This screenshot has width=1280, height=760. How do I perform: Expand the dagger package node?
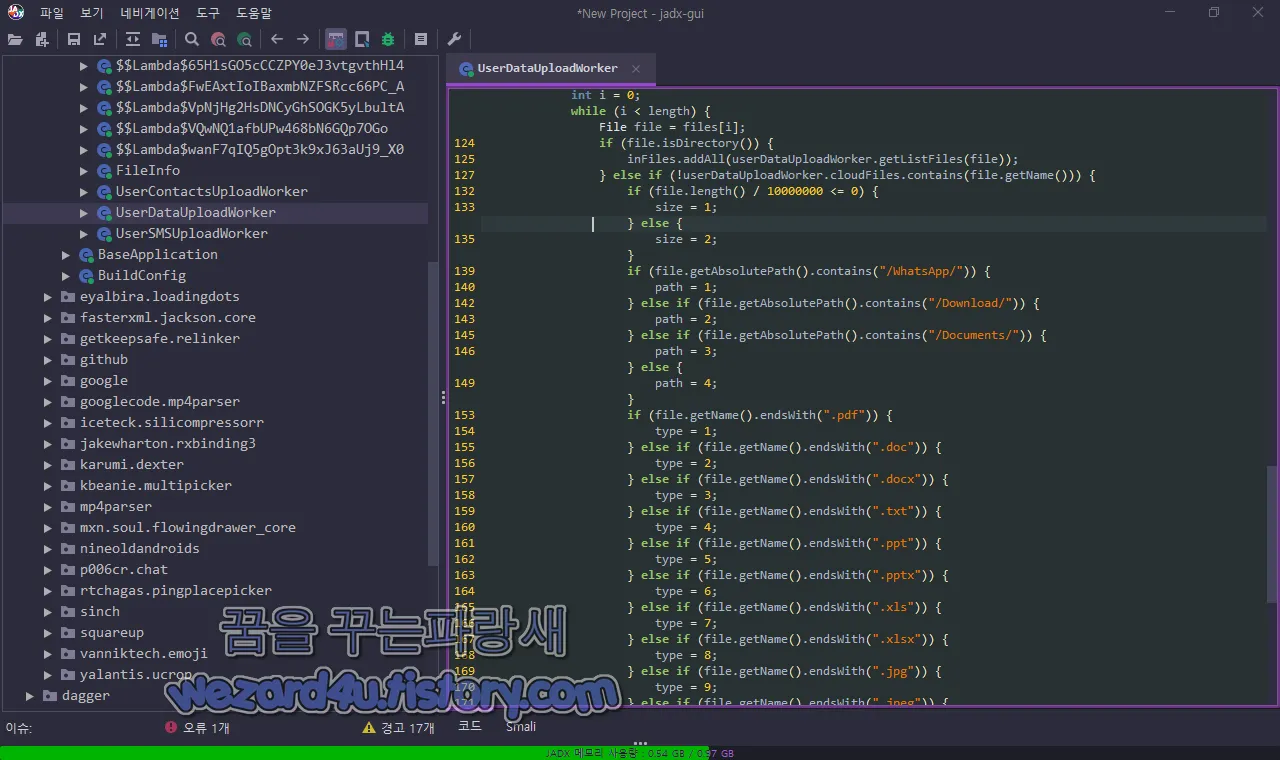[x=30, y=695]
